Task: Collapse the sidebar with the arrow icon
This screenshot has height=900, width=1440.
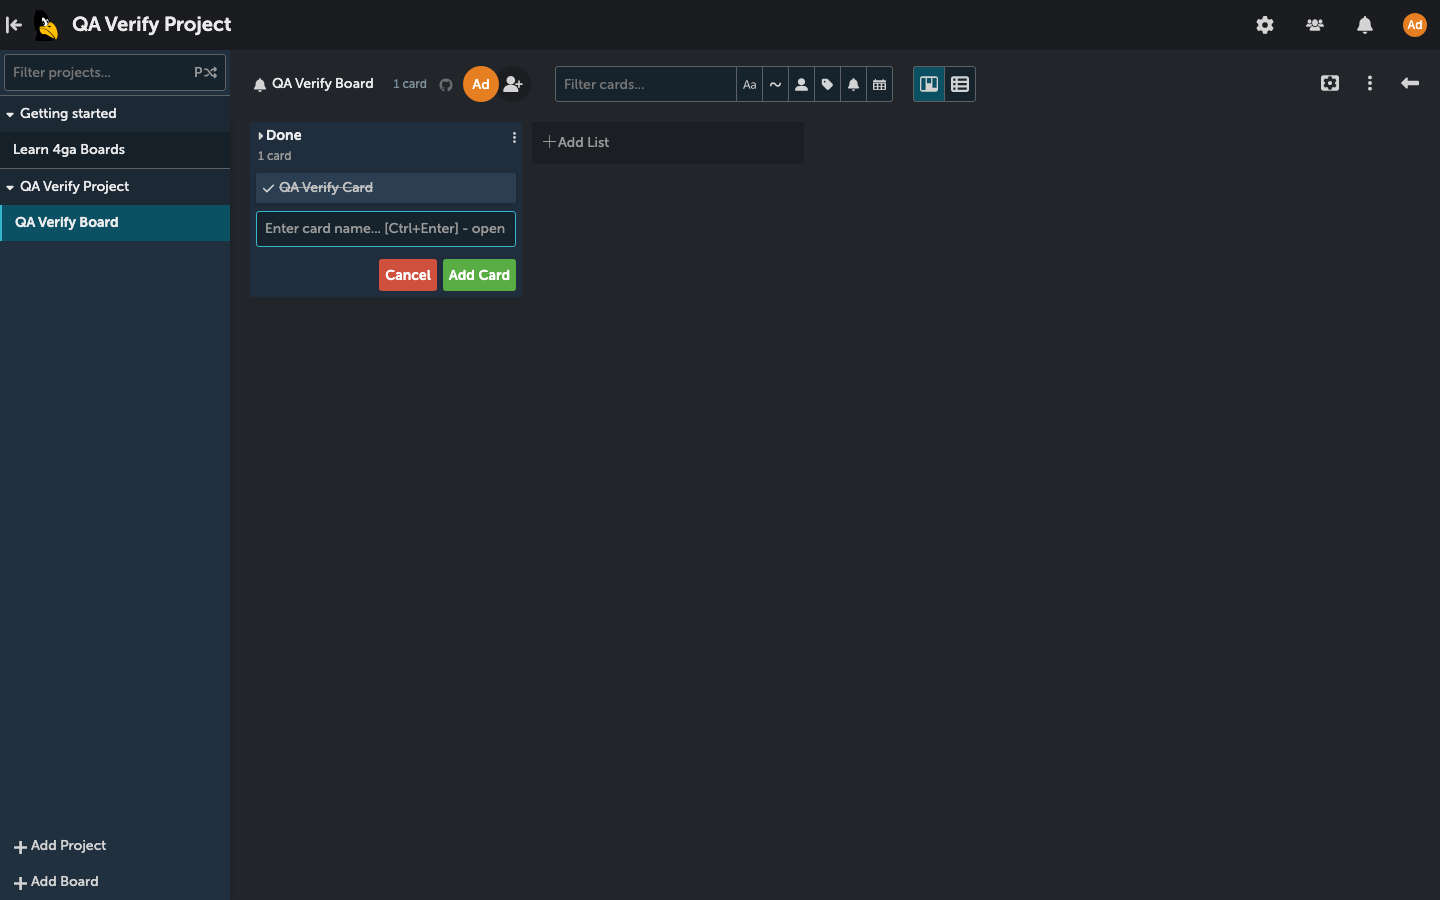Action: pyautogui.click(x=14, y=25)
